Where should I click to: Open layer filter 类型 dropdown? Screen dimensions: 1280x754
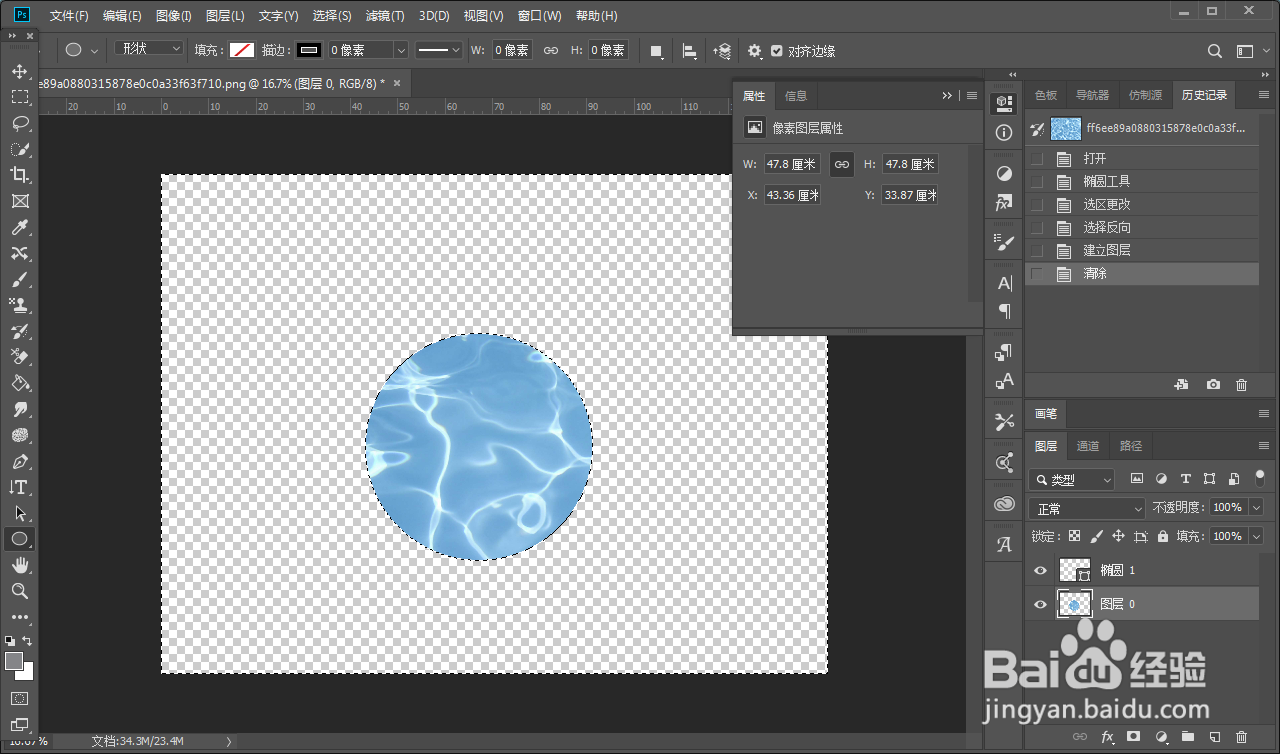(1071, 480)
